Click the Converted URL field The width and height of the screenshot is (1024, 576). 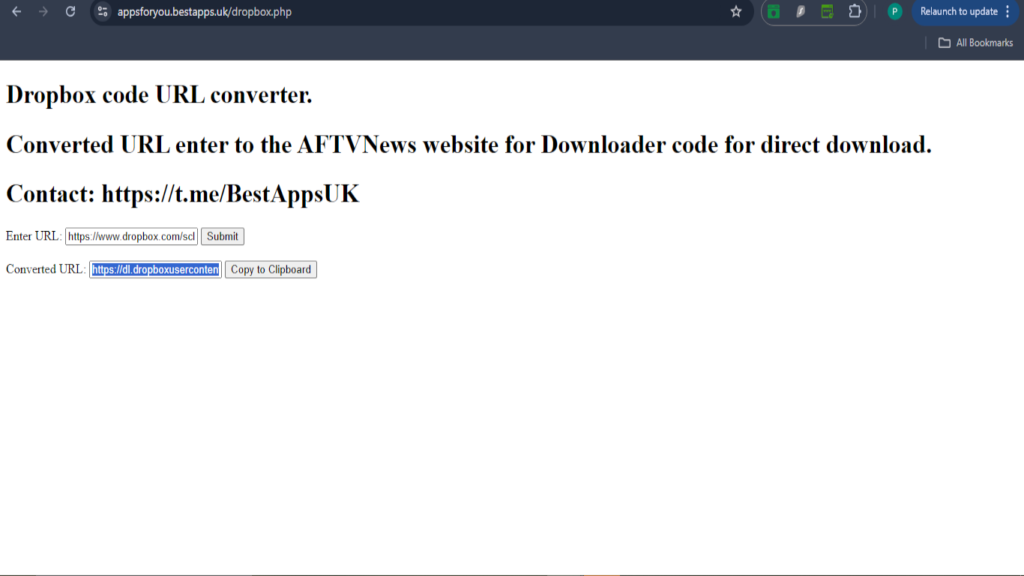[155, 270]
